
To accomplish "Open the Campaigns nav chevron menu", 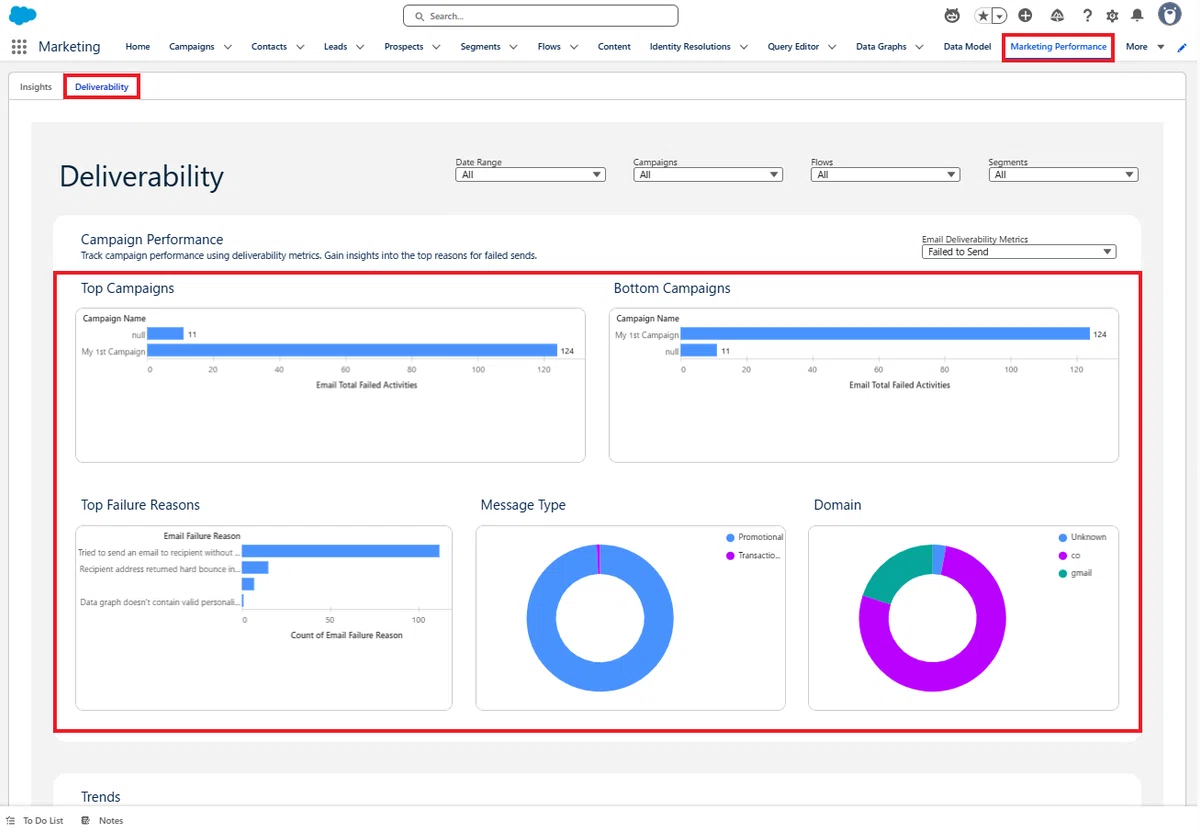I will [228, 47].
